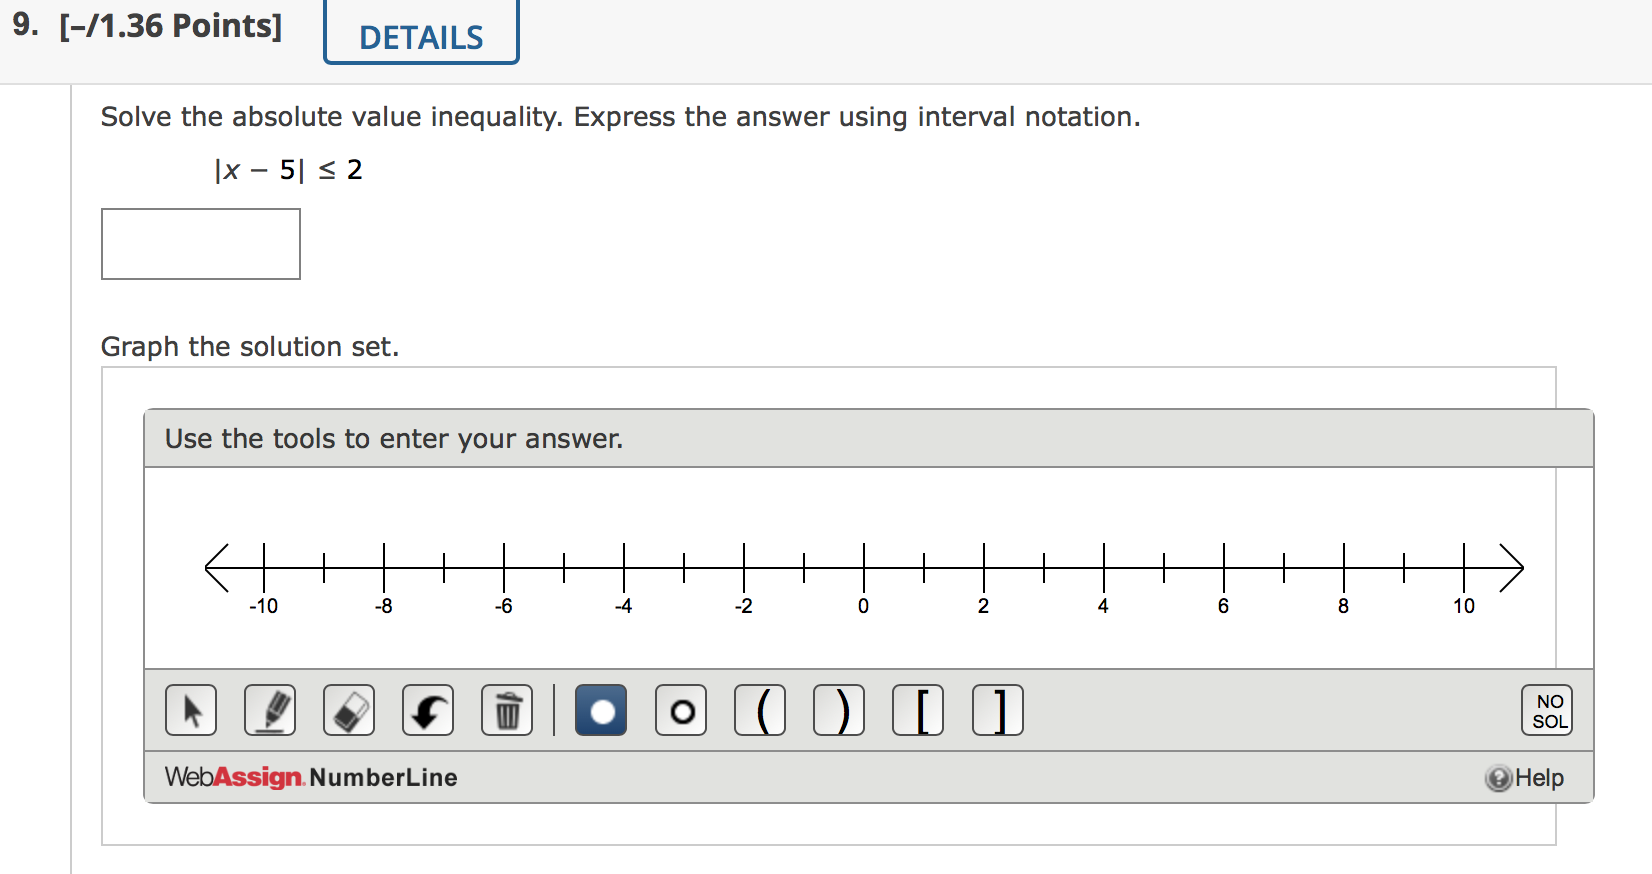
Task: Toggle the open point tool
Action: [680, 710]
